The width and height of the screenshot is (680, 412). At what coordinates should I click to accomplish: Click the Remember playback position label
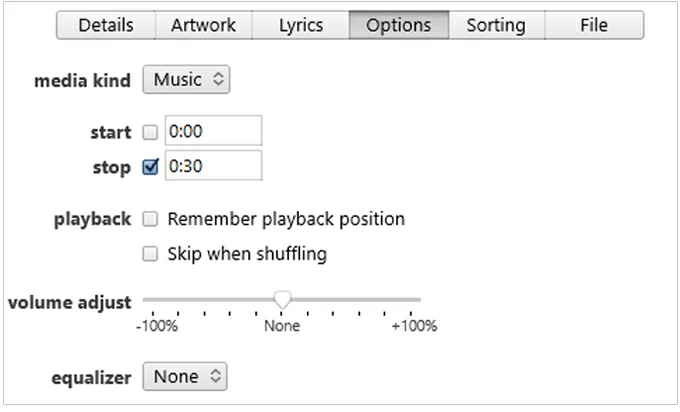pyautogui.click(x=286, y=219)
